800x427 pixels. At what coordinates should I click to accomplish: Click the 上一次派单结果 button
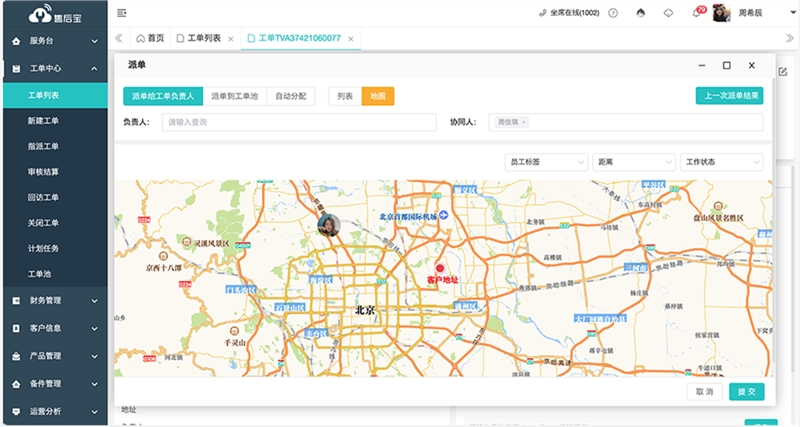coord(729,96)
